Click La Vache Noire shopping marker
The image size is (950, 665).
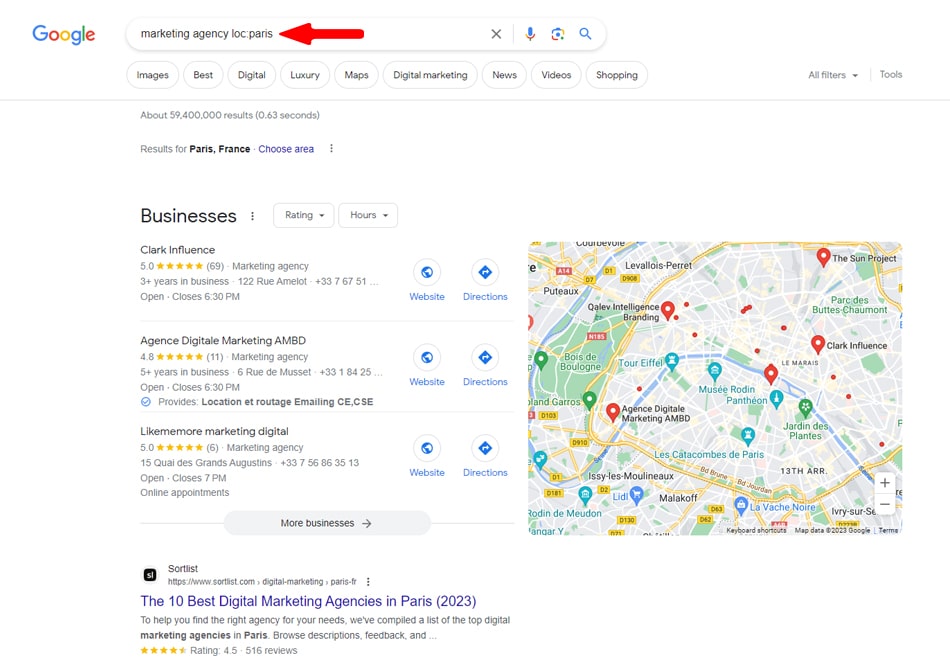tap(740, 504)
